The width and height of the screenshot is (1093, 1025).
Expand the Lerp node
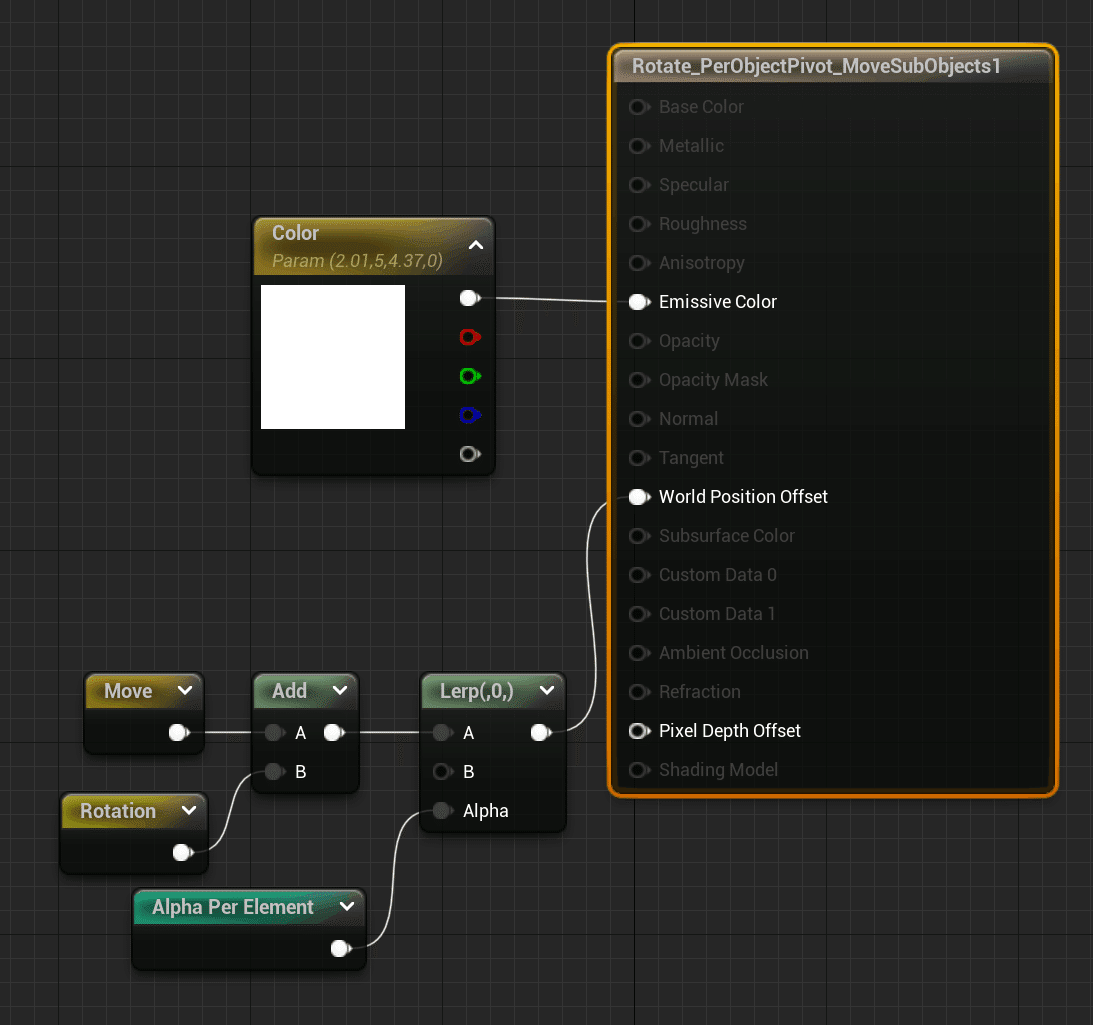tap(547, 690)
